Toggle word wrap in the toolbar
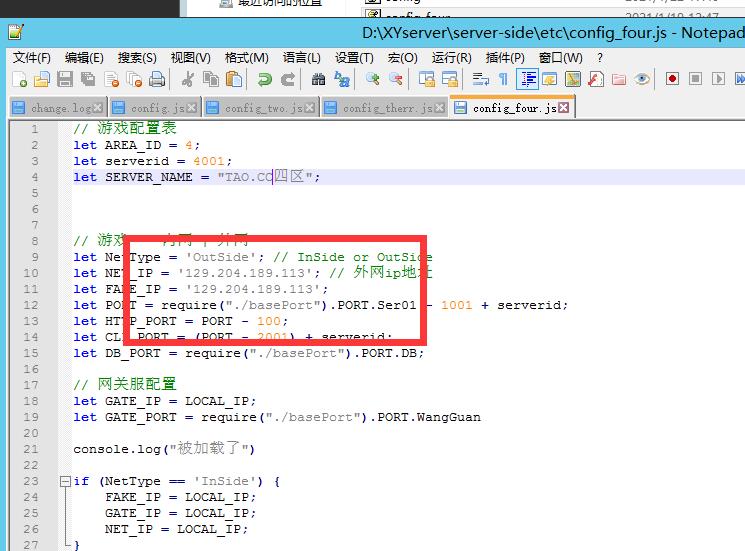The width and height of the screenshot is (745, 551). [480, 79]
